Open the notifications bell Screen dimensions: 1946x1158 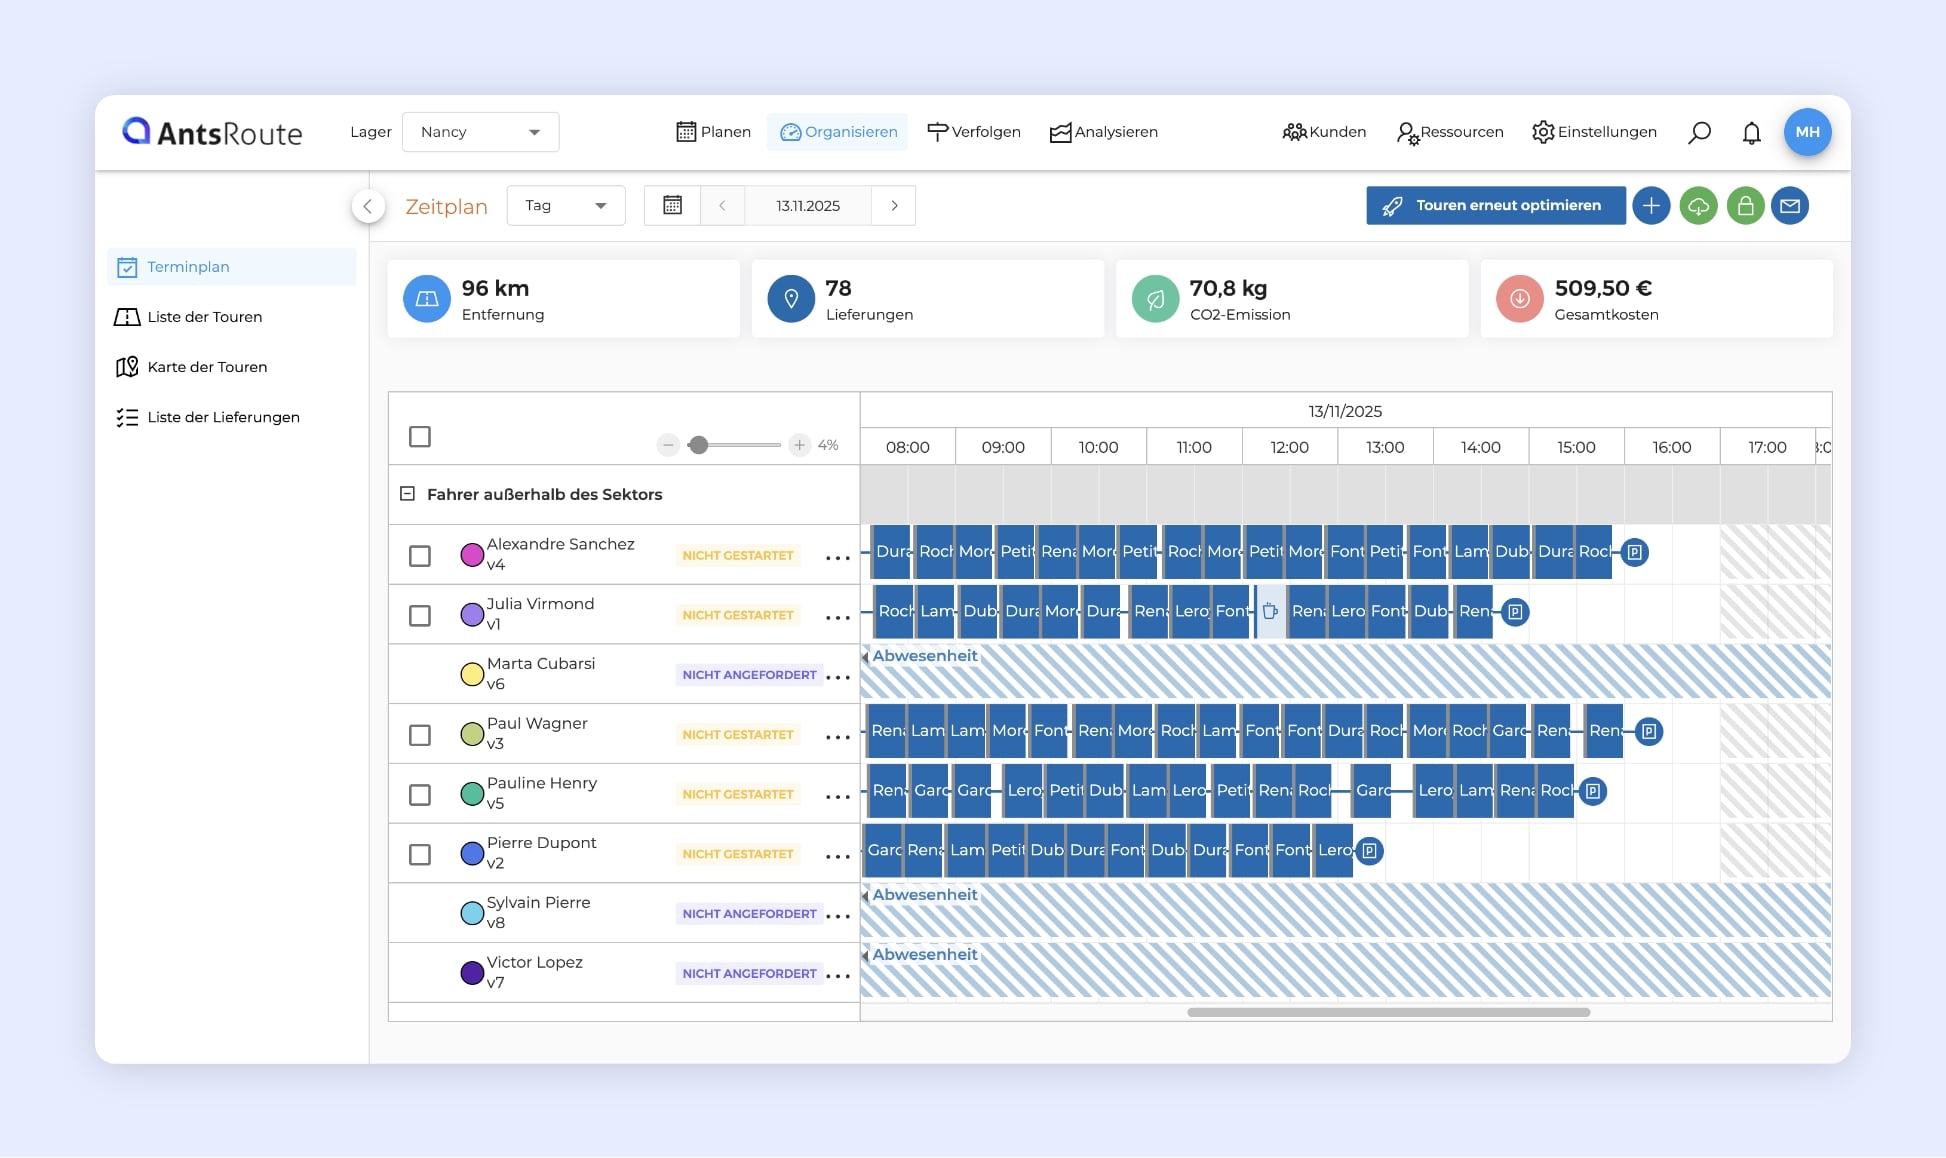click(1751, 132)
